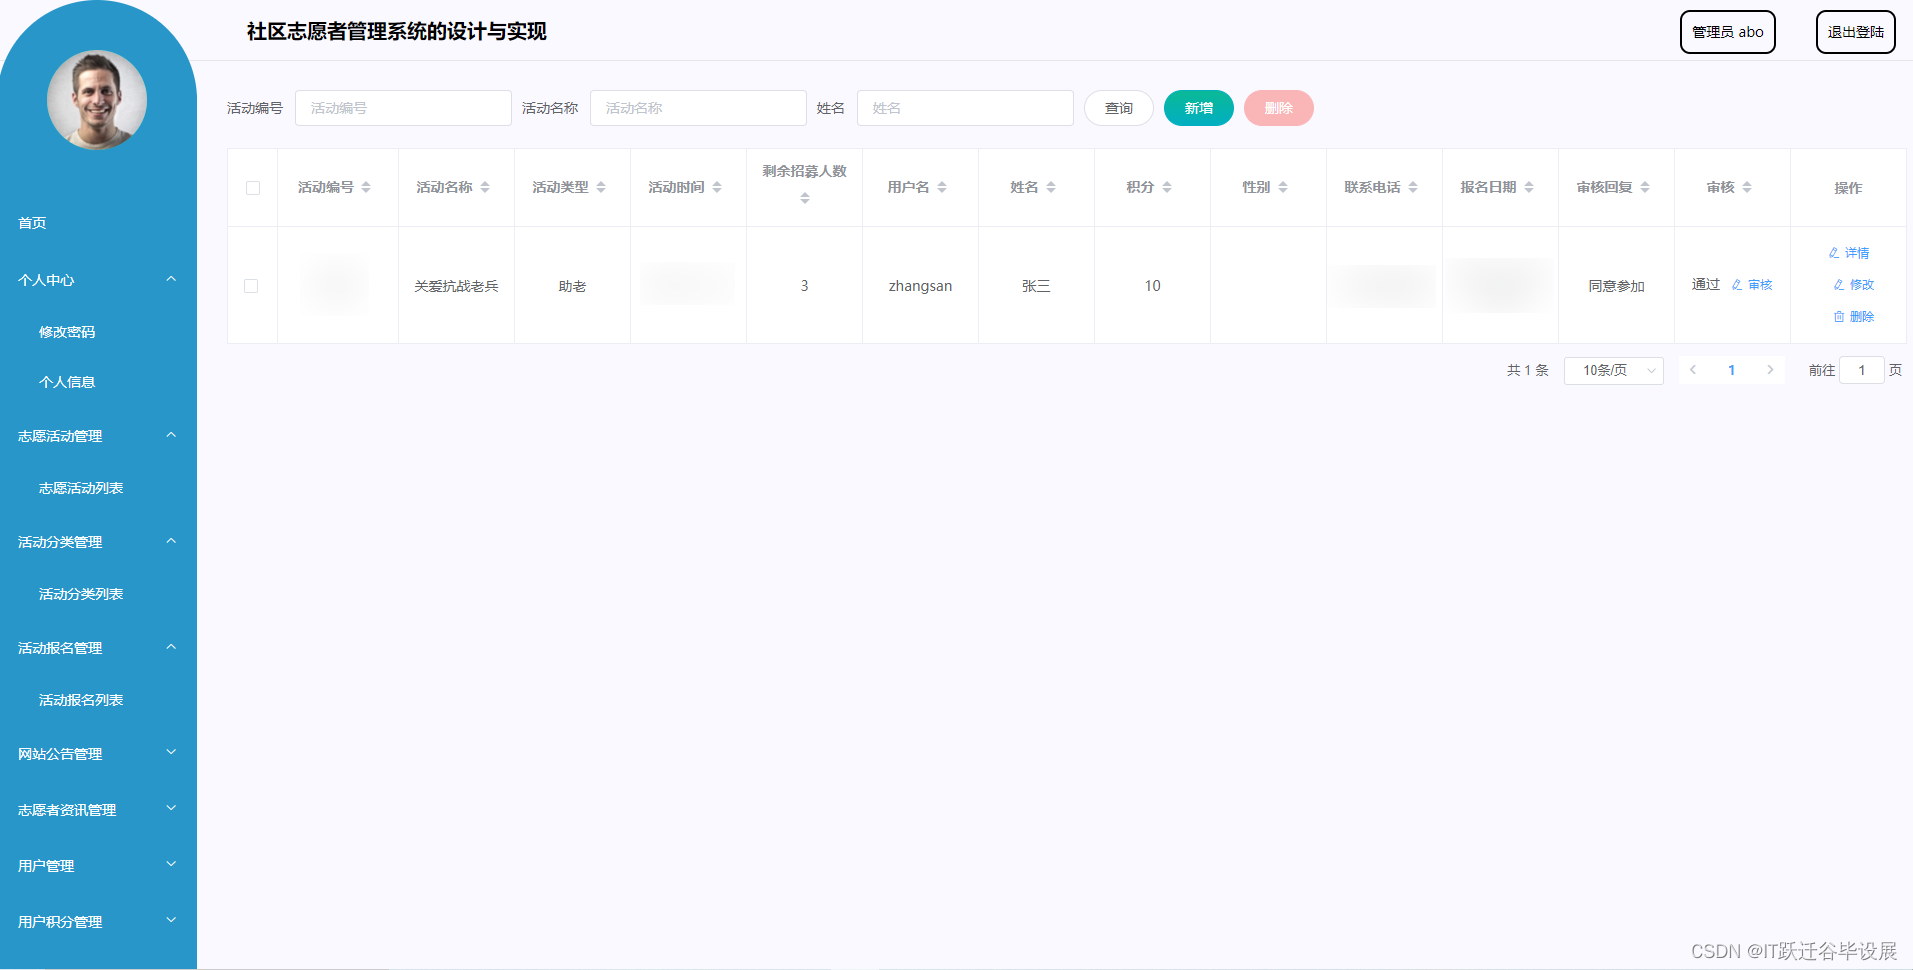The height and width of the screenshot is (970, 1913).
Task: Click the 关爱抗战老兵 cell
Action: coord(456,286)
